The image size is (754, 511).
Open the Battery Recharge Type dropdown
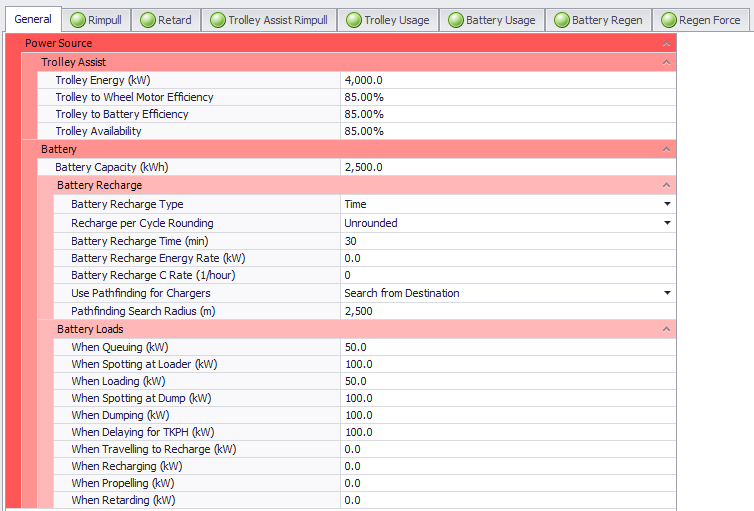click(x=666, y=205)
